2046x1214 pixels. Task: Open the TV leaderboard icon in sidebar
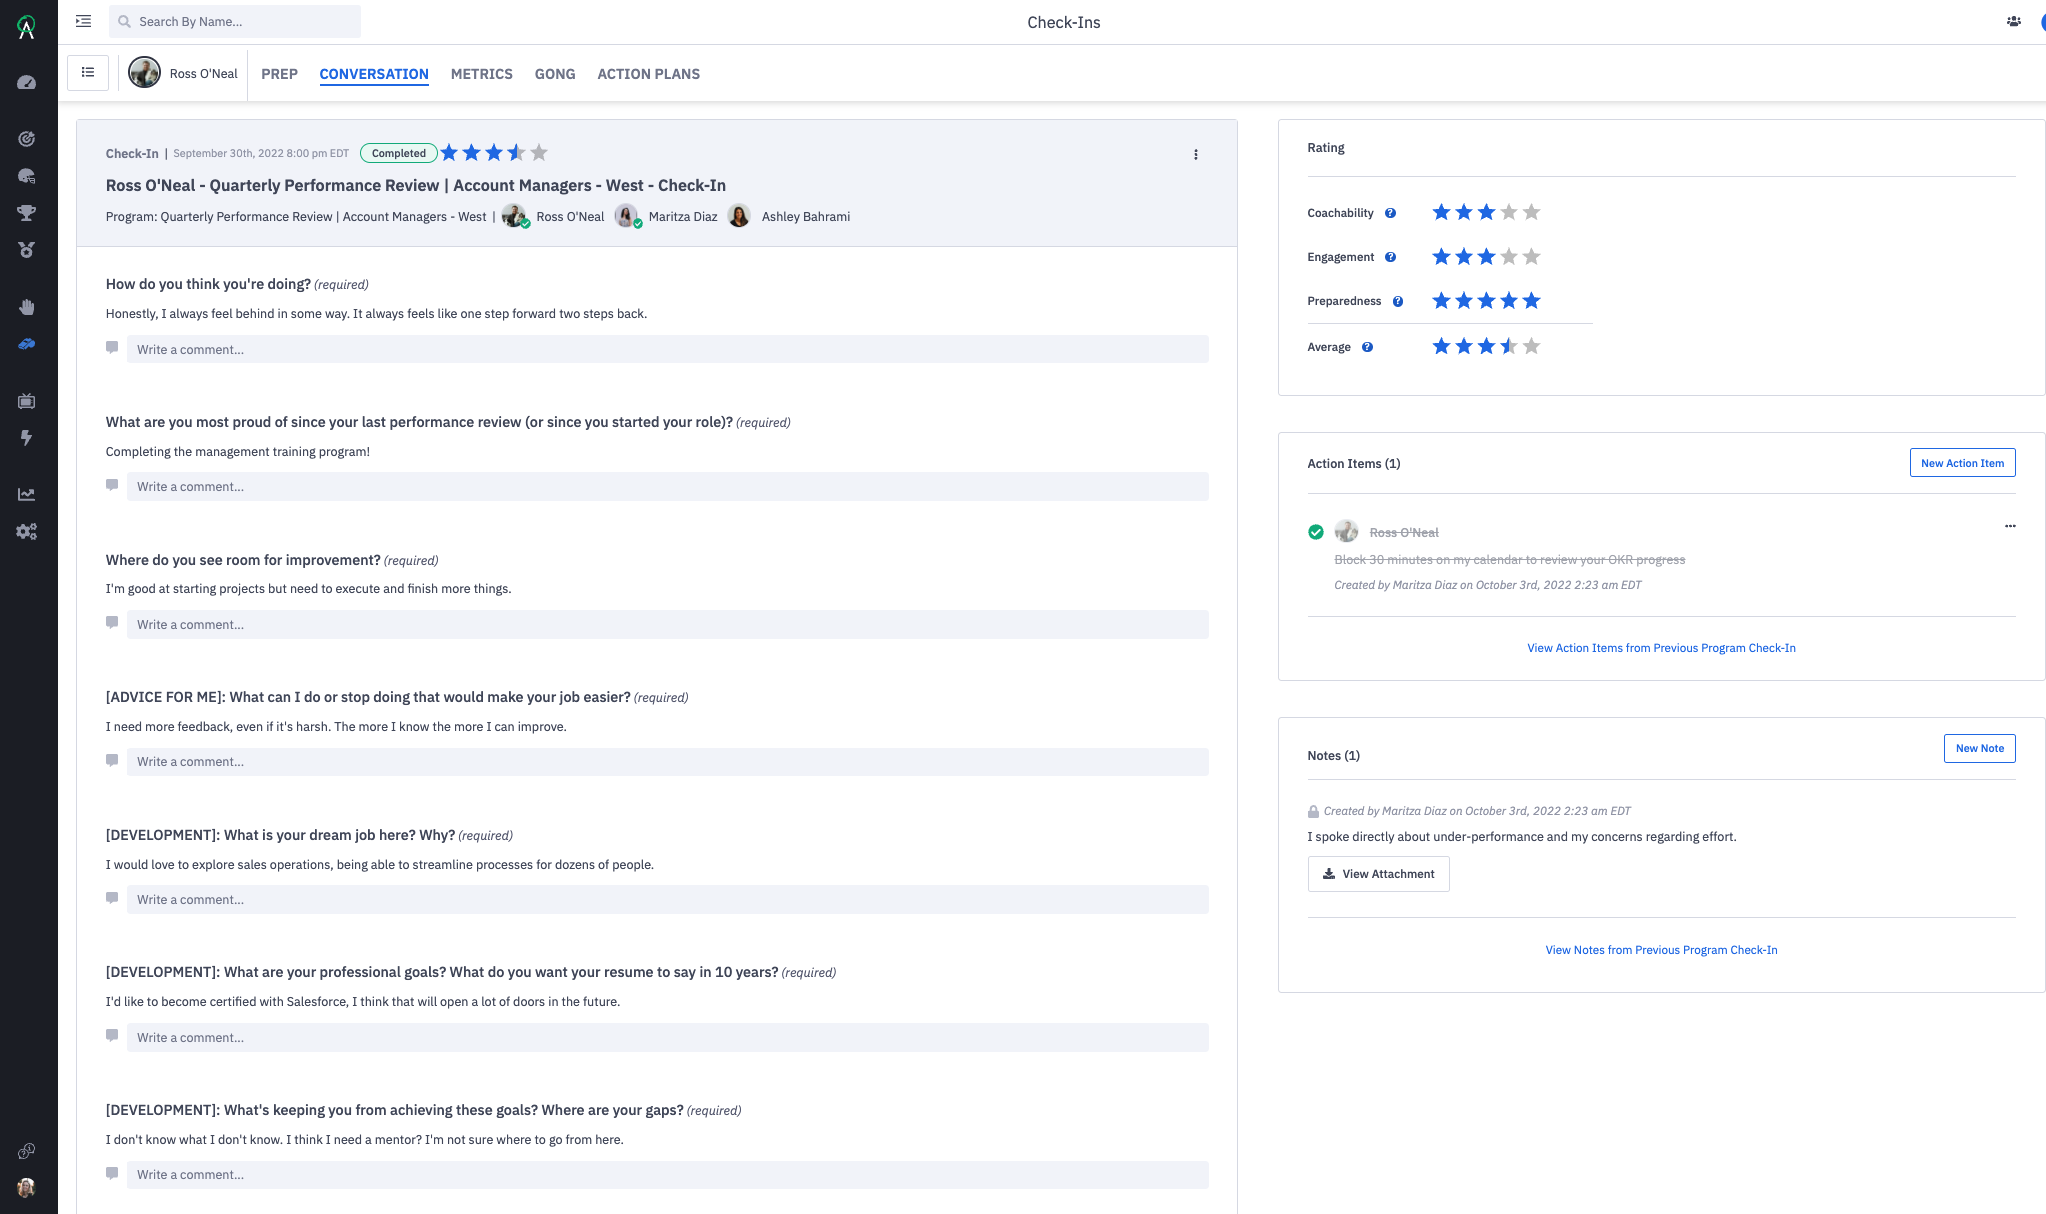(26, 400)
